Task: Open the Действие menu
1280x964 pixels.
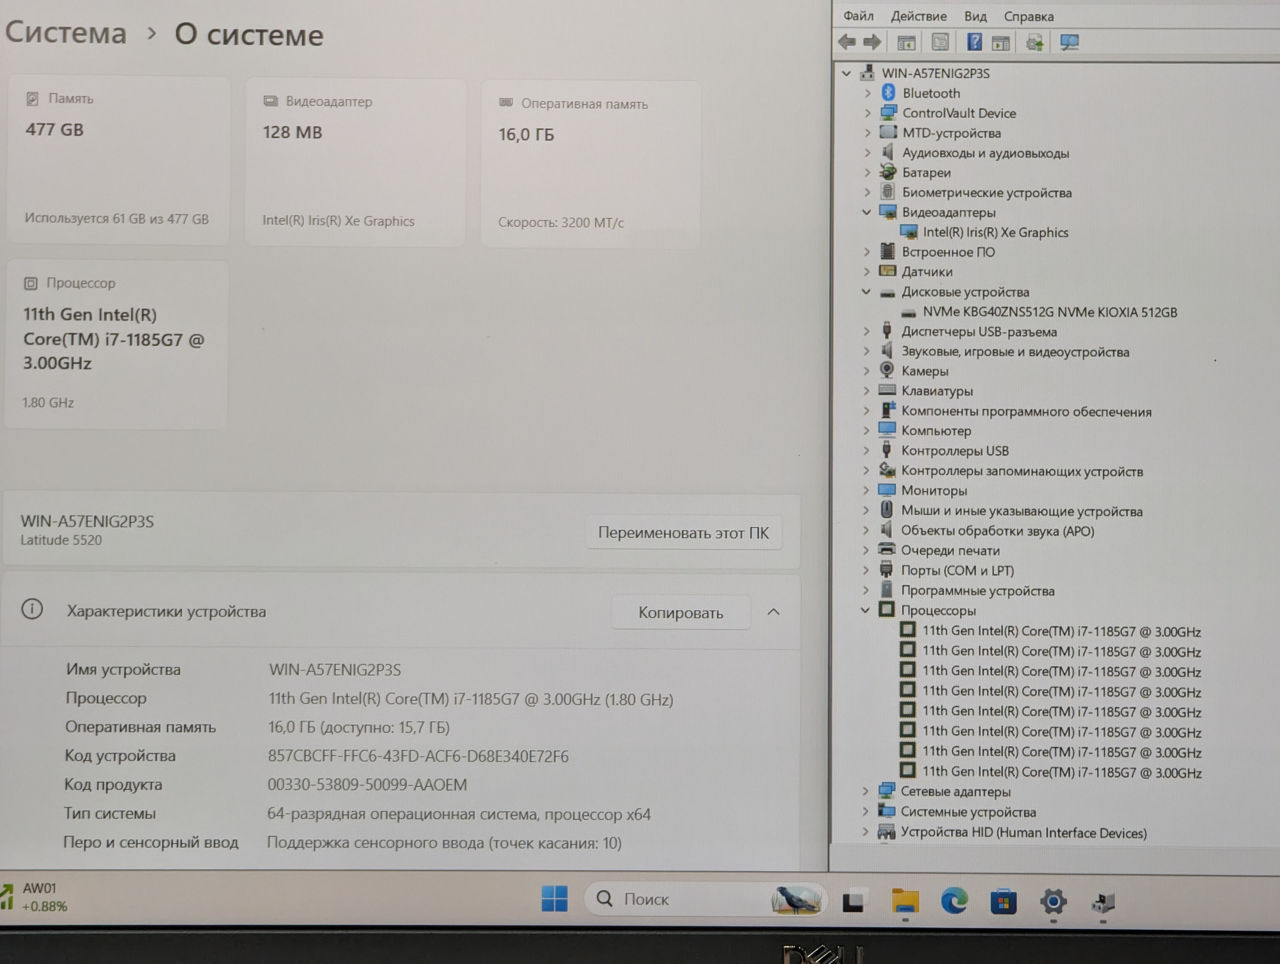Action: point(918,16)
